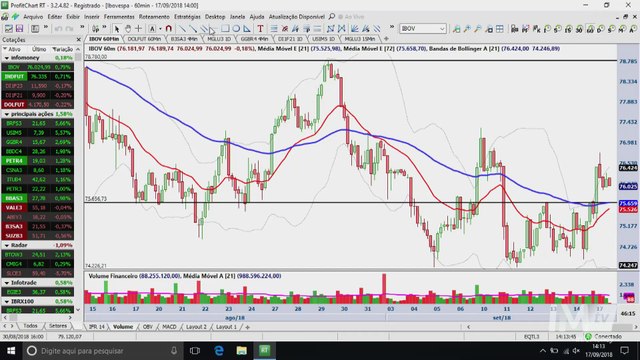Select DOLFUT row in quotes list
Image resolution: width=640 pixels, height=360 pixels.
pyautogui.click(x=38, y=104)
